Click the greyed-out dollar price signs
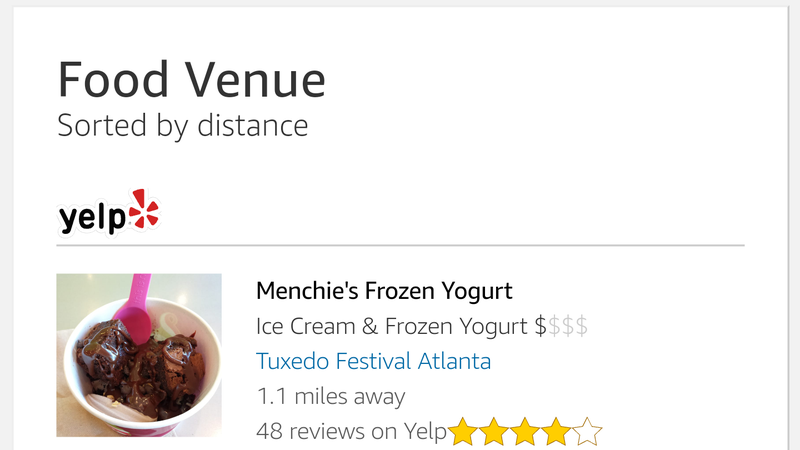This screenshot has width=800, height=450. (x=568, y=326)
